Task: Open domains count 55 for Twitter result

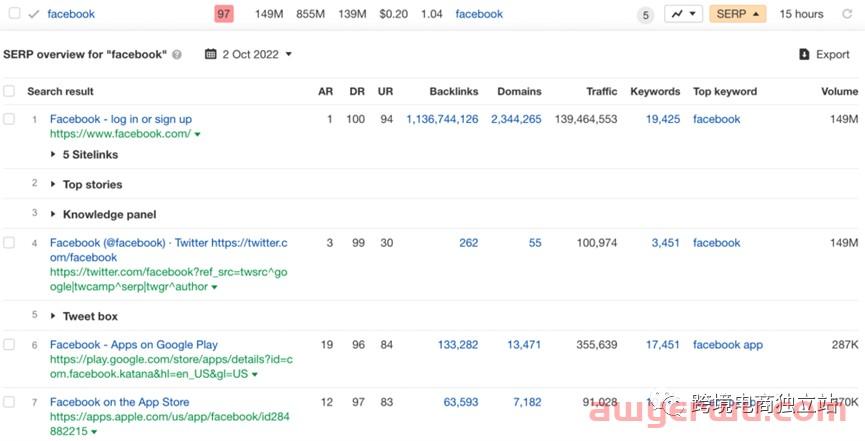Action: click(x=535, y=243)
